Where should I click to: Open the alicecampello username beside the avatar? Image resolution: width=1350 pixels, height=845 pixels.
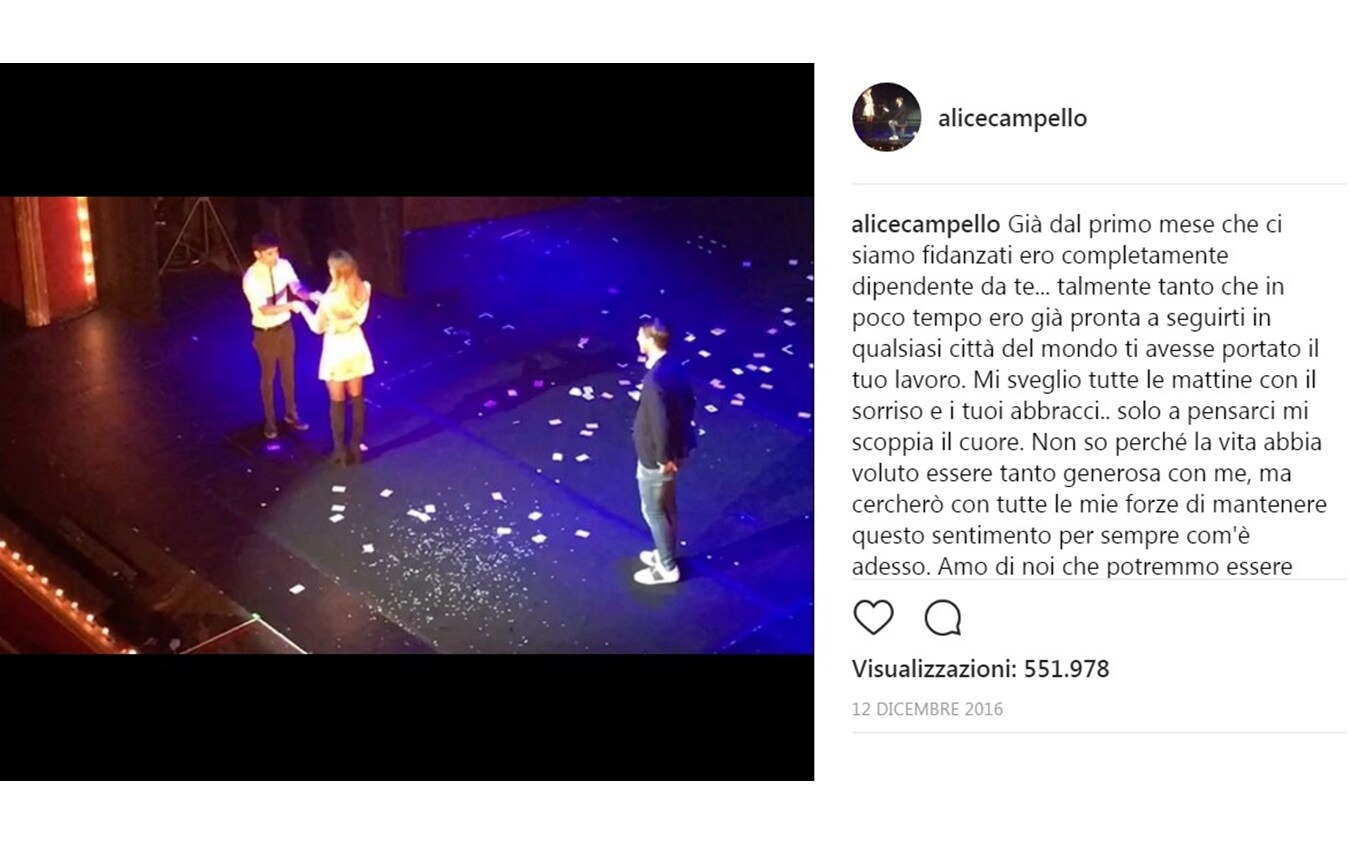[1012, 118]
